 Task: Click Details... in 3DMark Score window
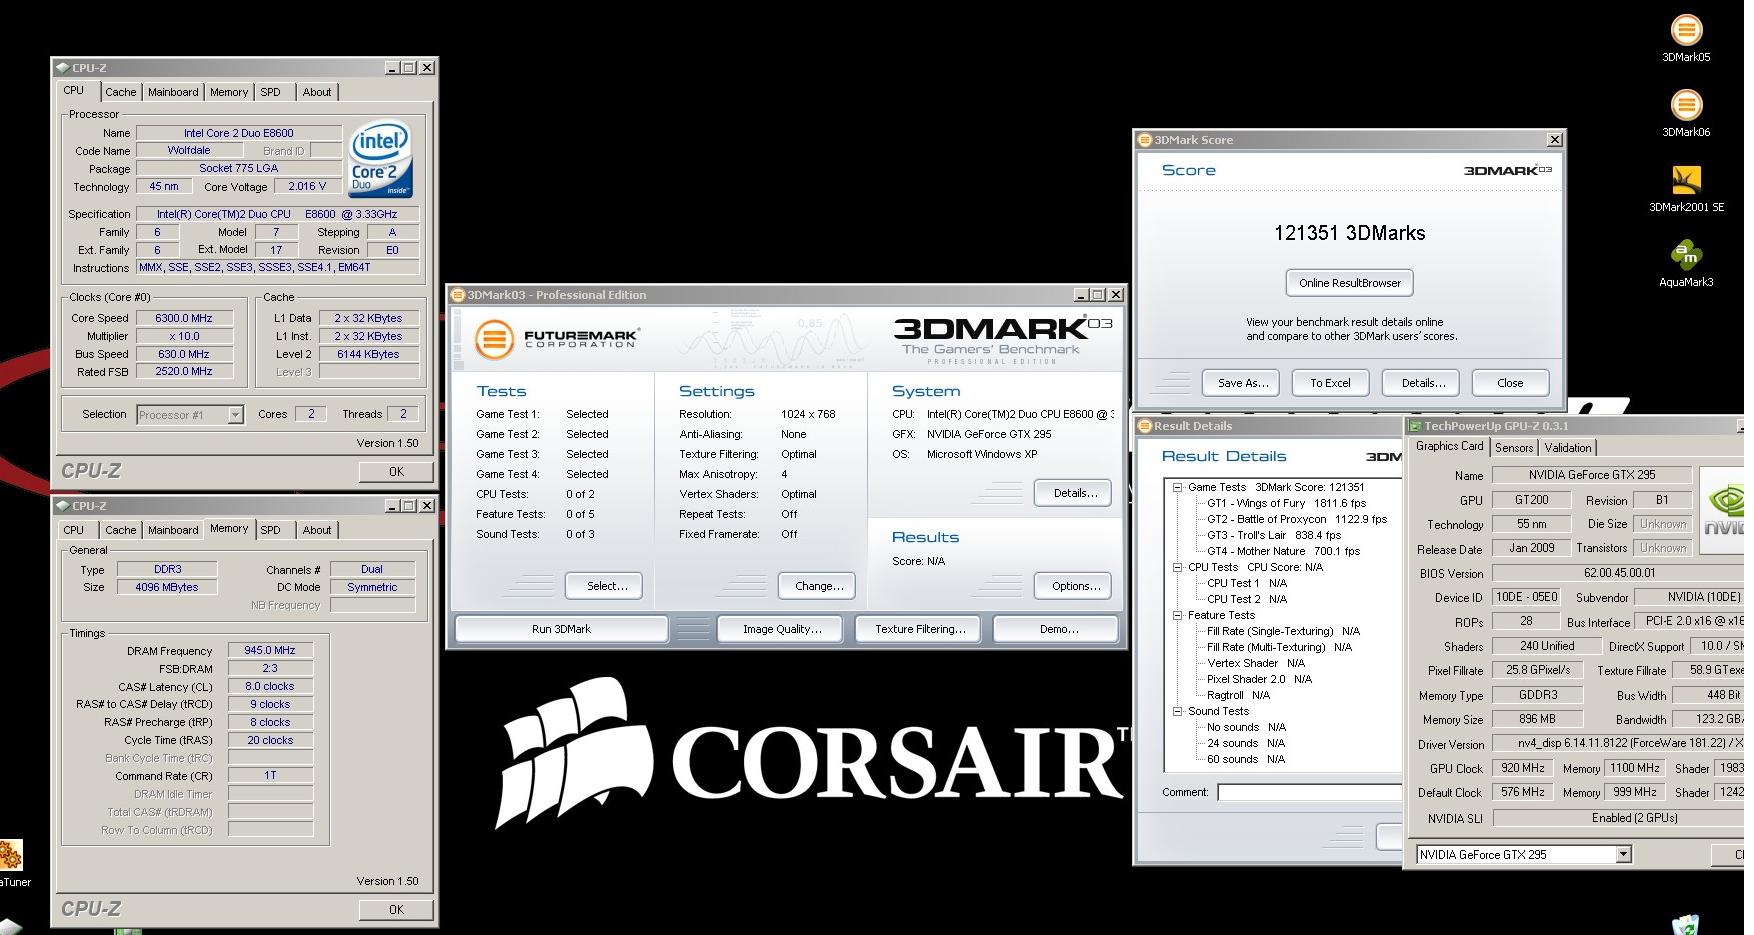1423,383
